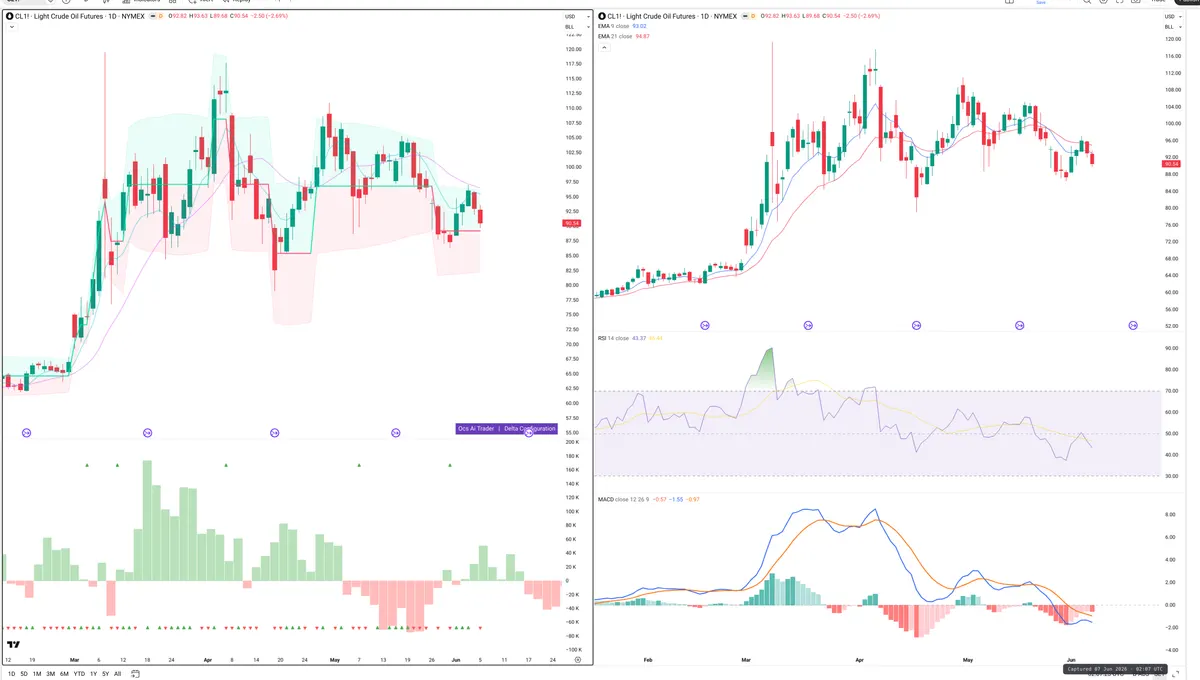
Task: Click market status badge beside NYMEX in left chart
Action: [154, 17]
